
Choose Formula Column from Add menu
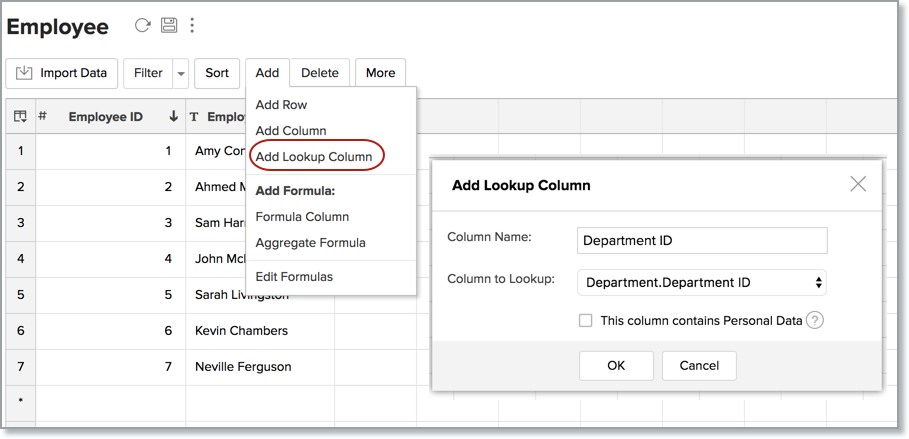pos(302,216)
